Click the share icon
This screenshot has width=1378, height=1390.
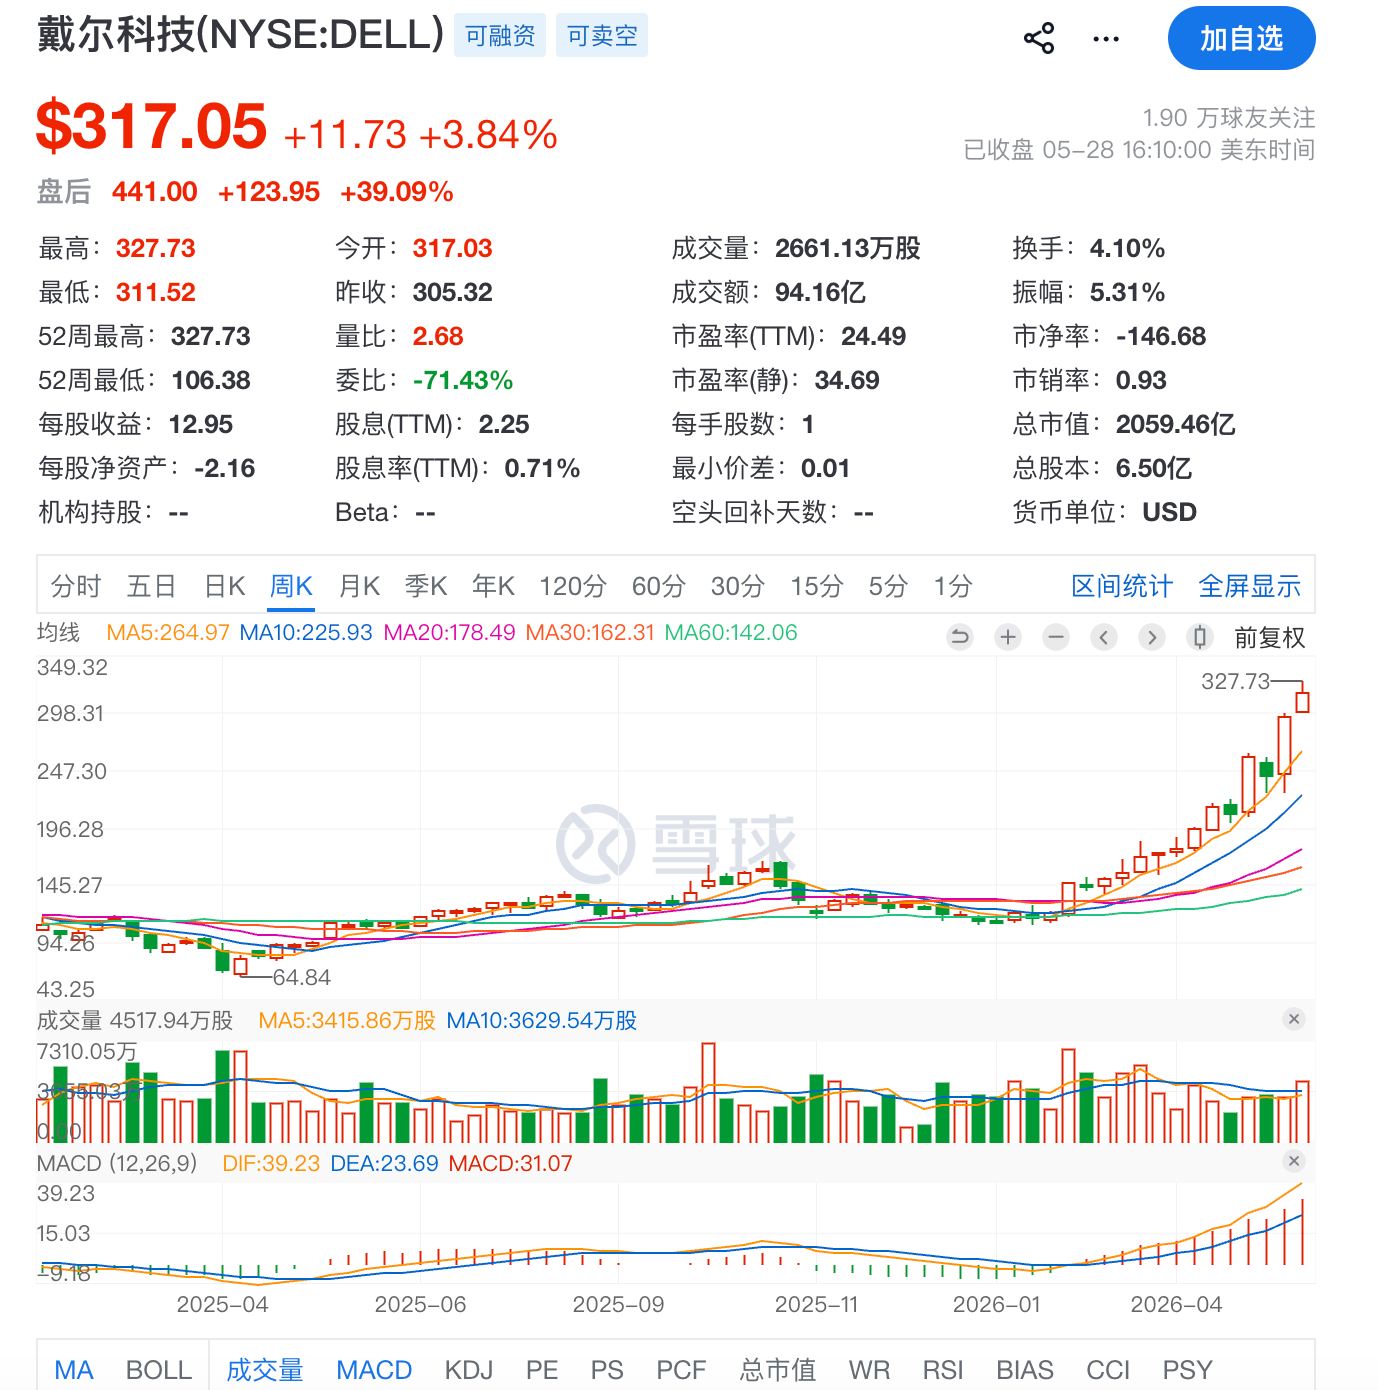pyautogui.click(x=1039, y=39)
